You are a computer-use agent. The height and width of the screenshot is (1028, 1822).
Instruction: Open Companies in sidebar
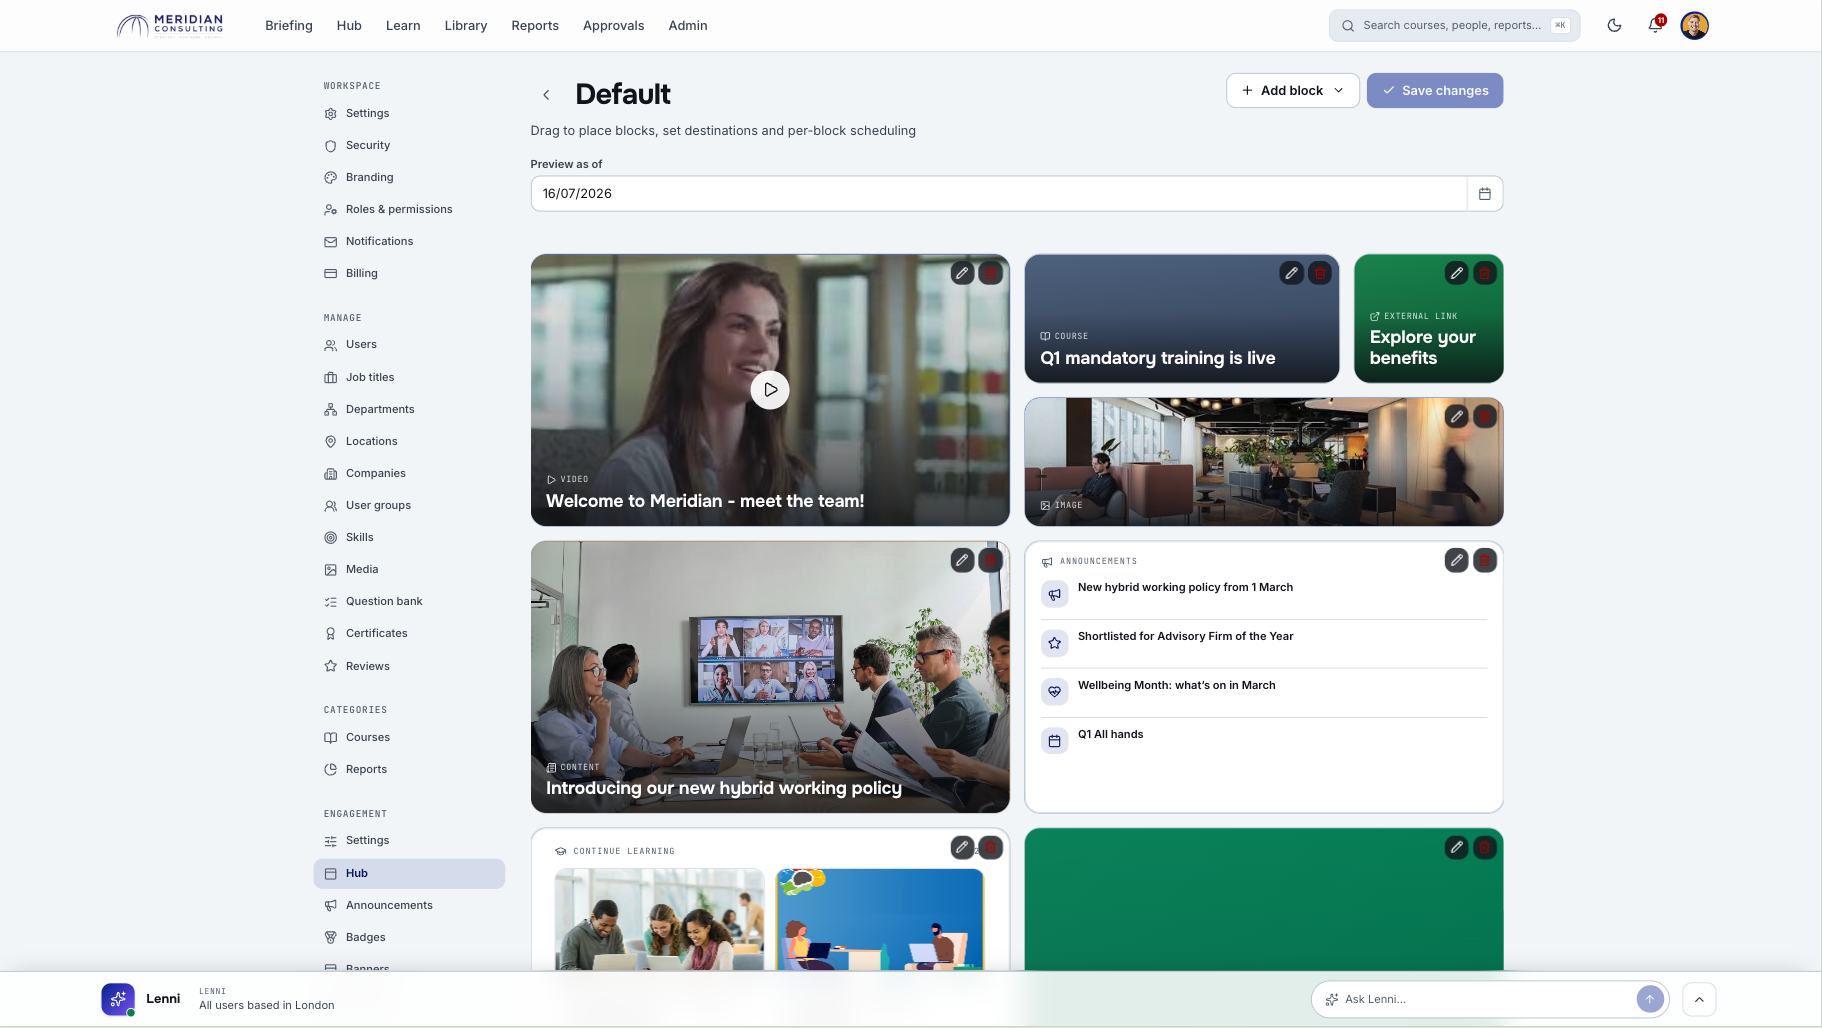pos(409,474)
